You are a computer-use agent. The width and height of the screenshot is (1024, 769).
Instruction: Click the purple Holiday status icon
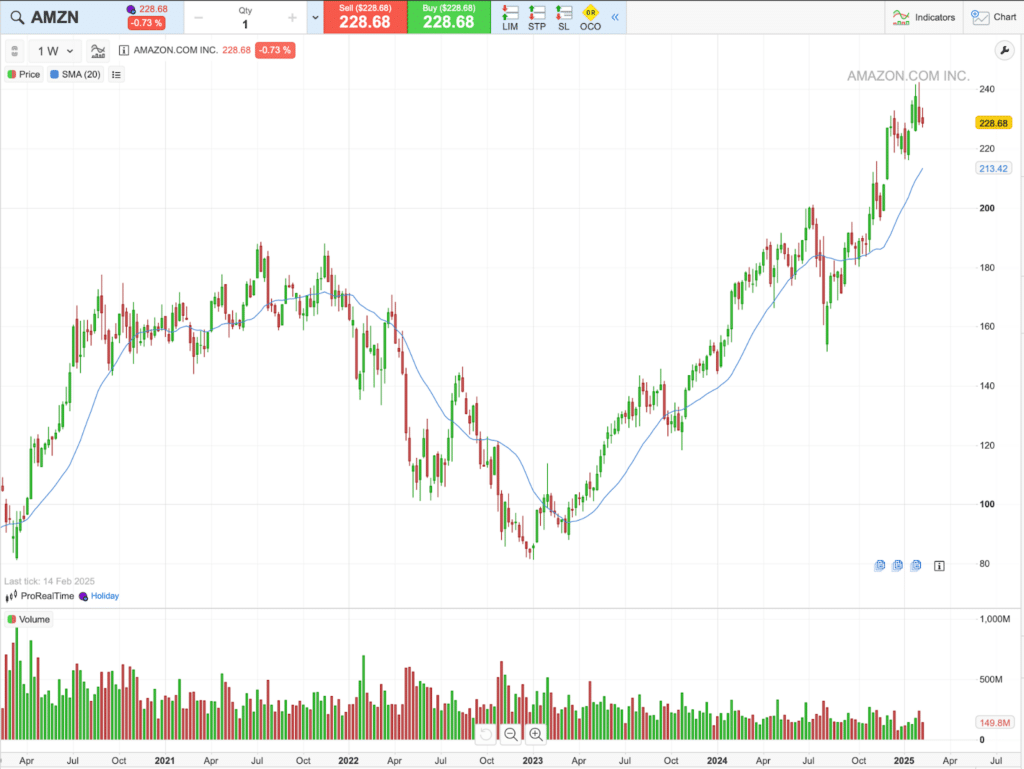84,596
